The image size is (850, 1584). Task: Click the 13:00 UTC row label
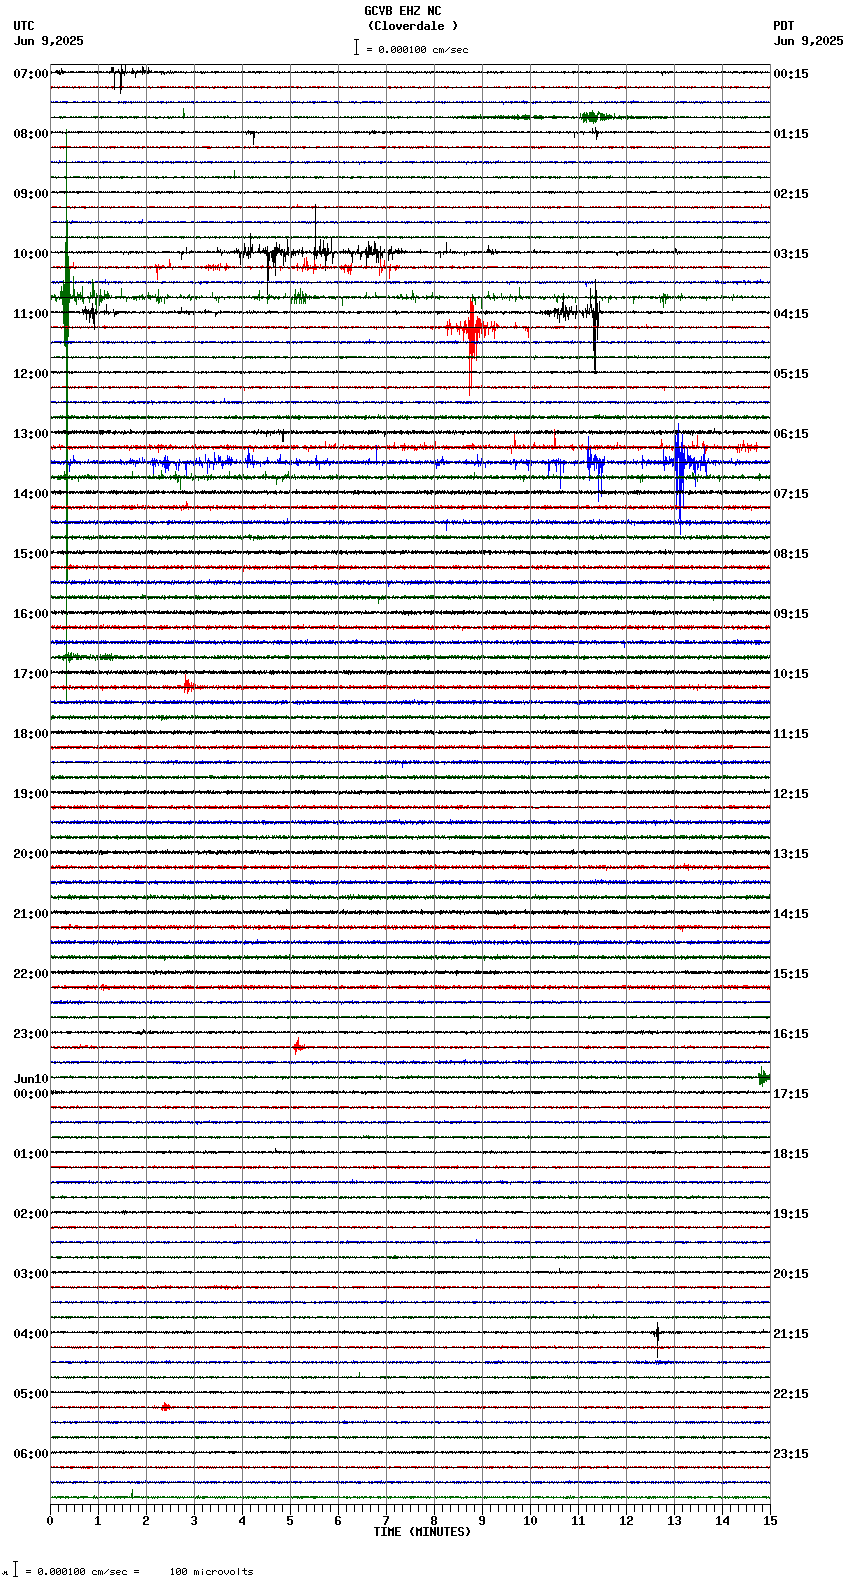[31, 434]
